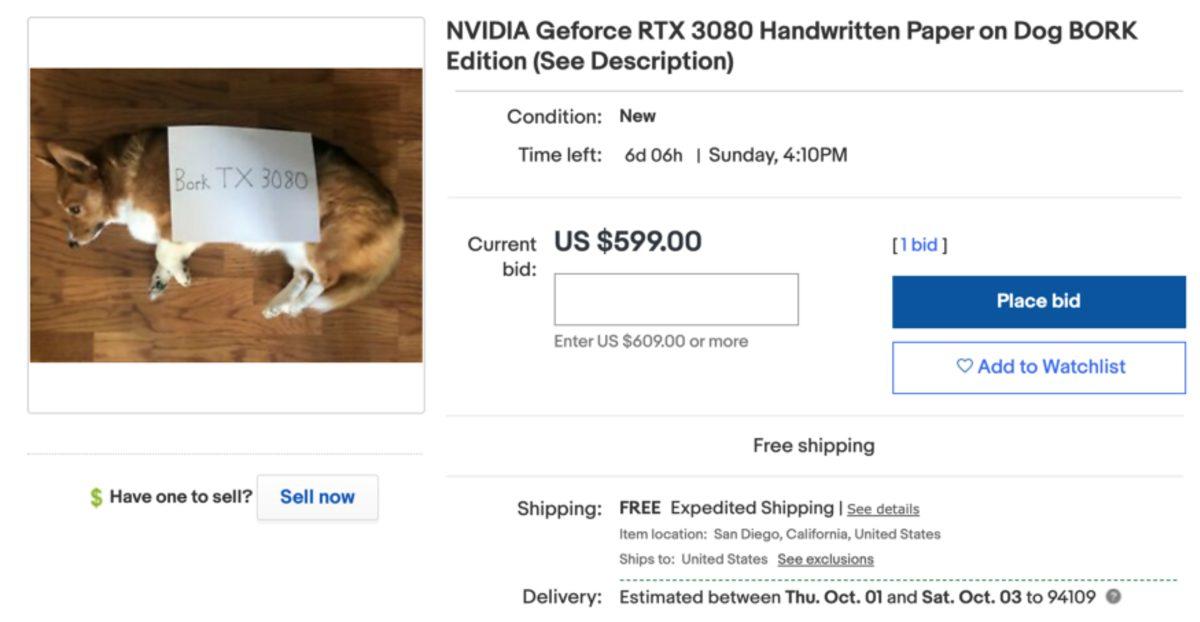Click the Free shipping text
1200x622 pixels.
coord(813,444)
